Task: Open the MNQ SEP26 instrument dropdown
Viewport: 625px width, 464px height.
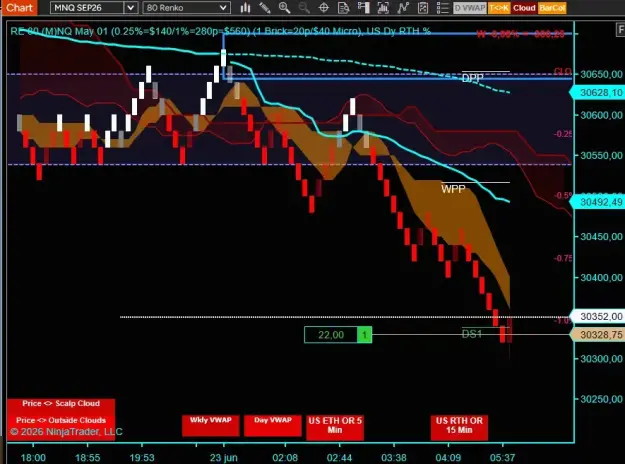Action: coord(130,8)
